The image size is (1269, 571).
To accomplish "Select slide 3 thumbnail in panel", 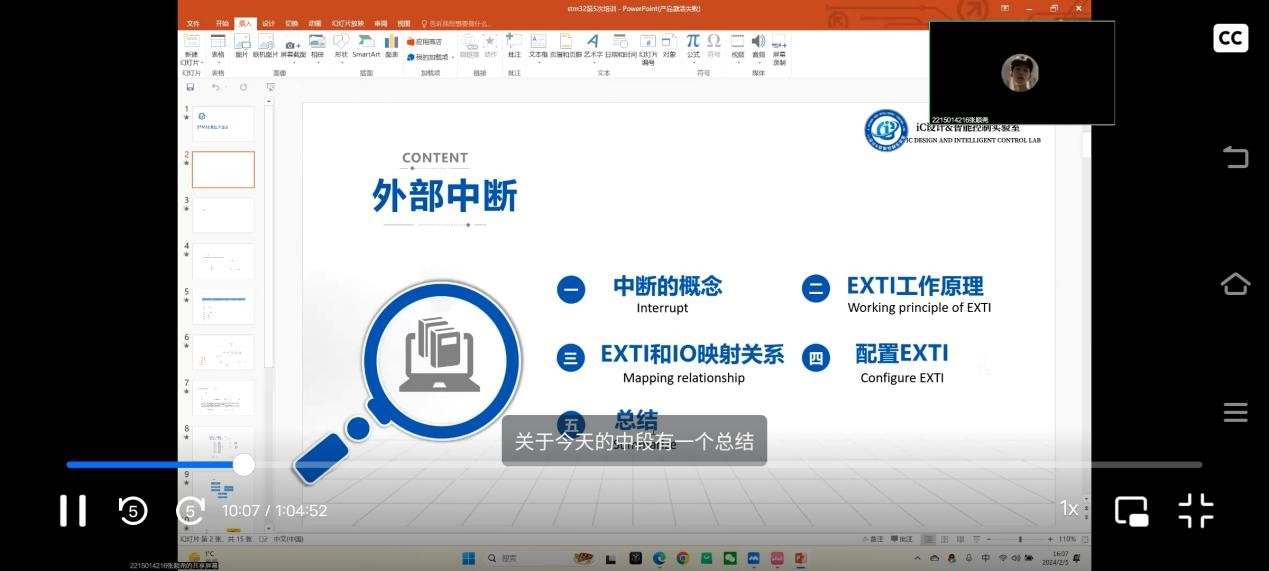I will coord(223,215).
